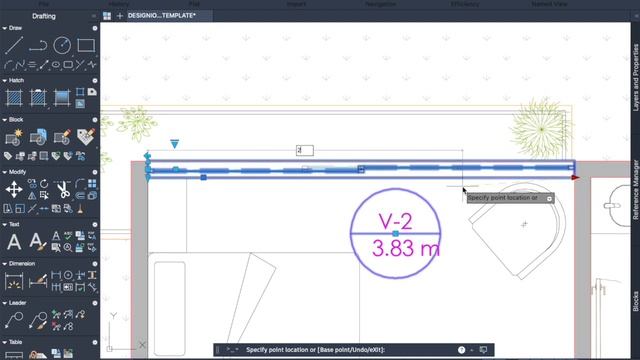
Task: Open the Multileader Style brush icon
Action: [x=38, y=320]
